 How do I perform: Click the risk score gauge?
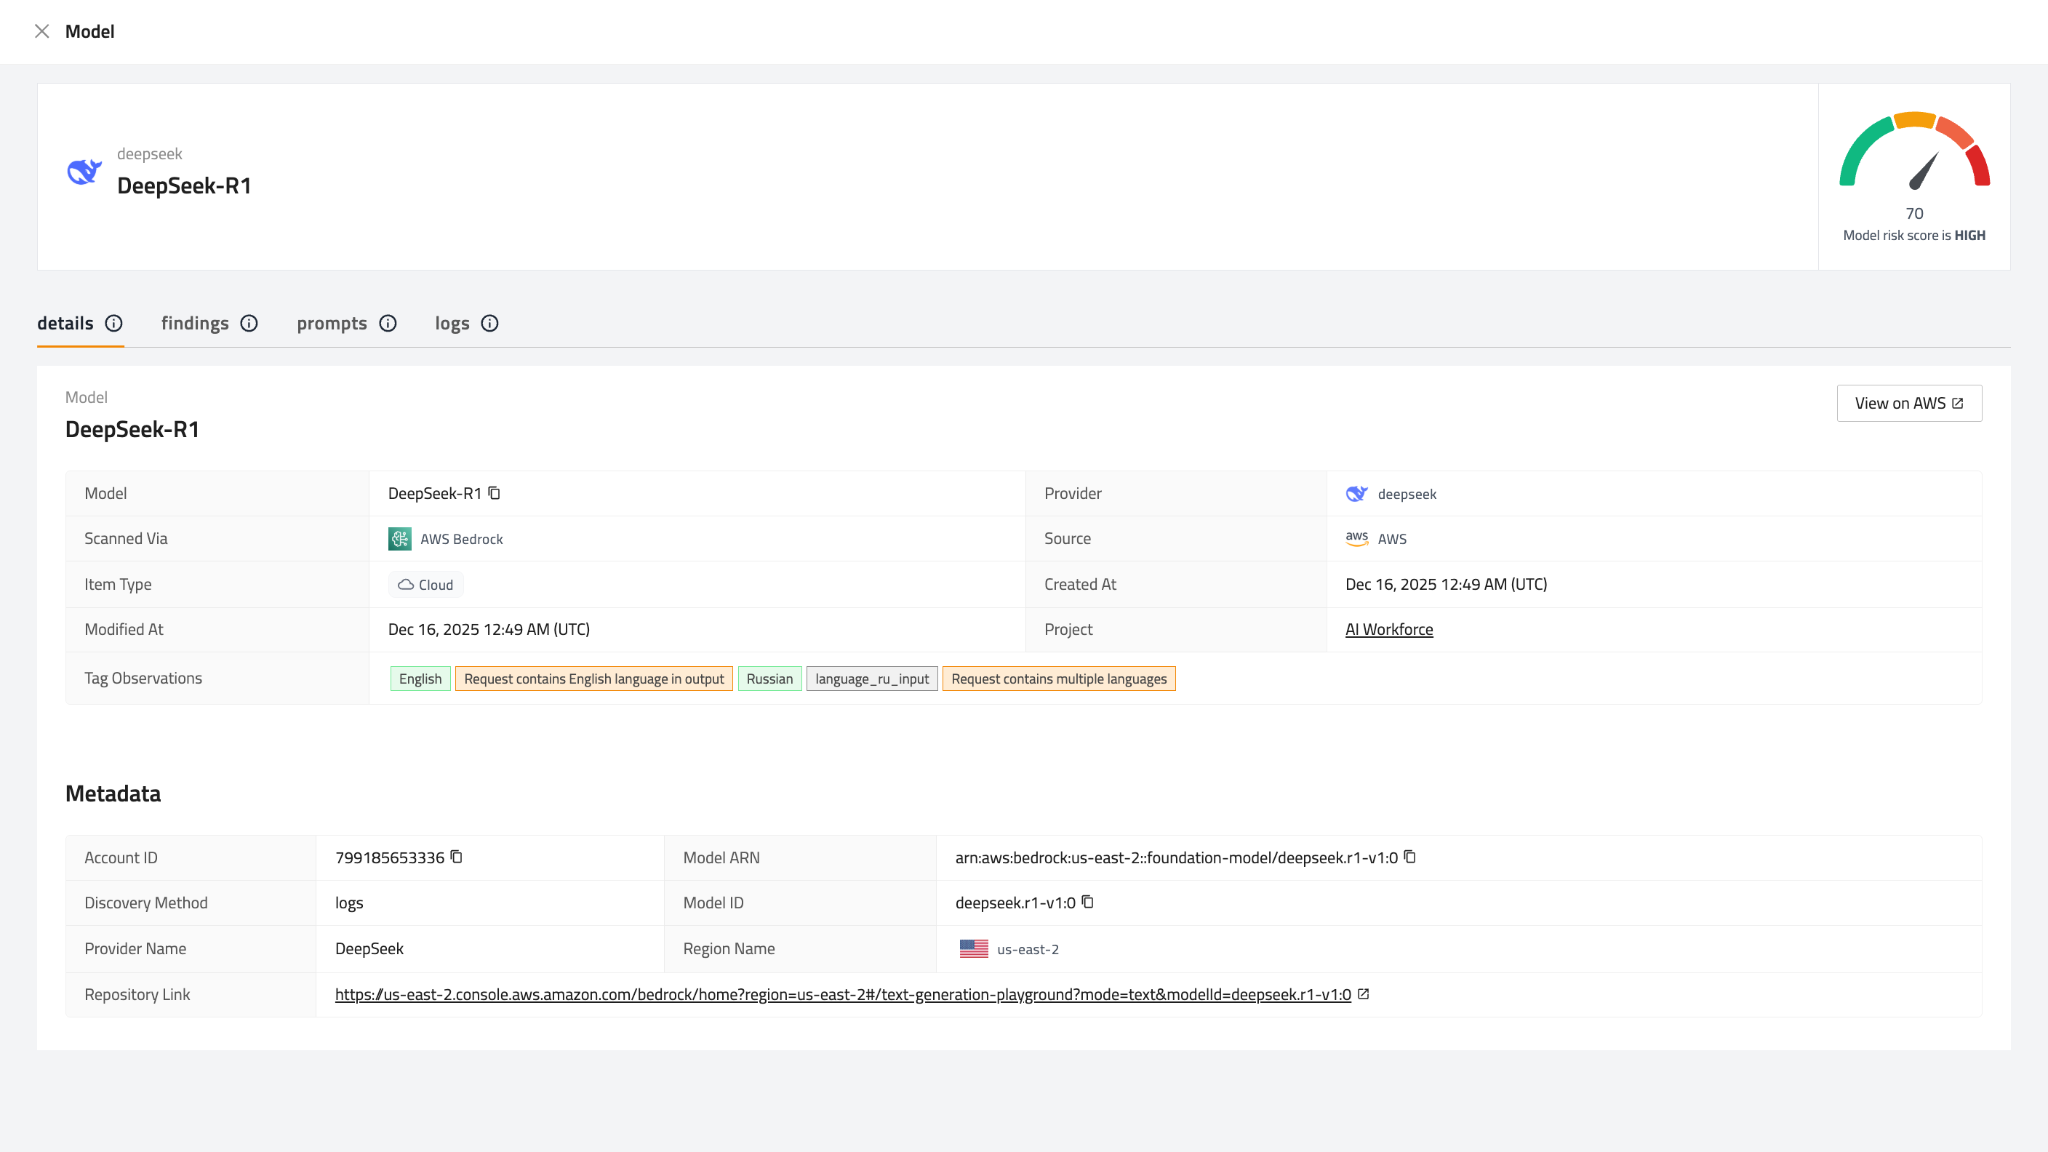(1914, 150)
